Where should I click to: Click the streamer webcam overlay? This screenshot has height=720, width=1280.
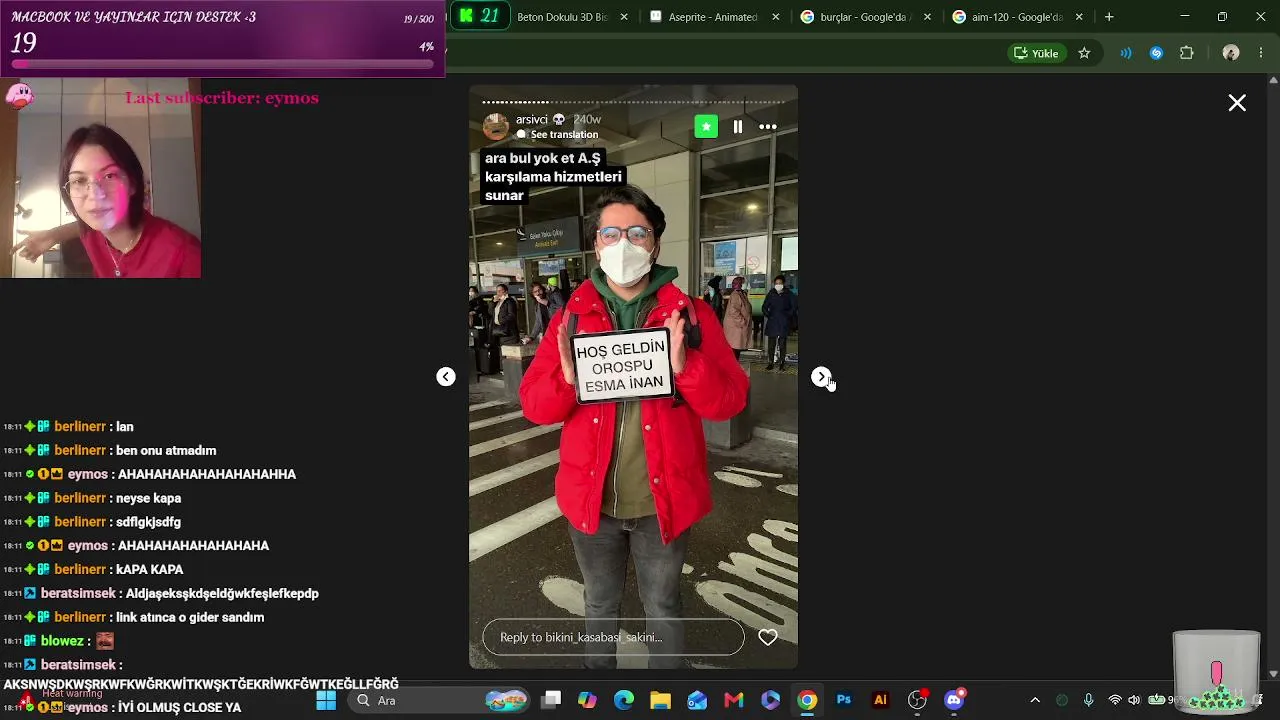tap(100, 178)
